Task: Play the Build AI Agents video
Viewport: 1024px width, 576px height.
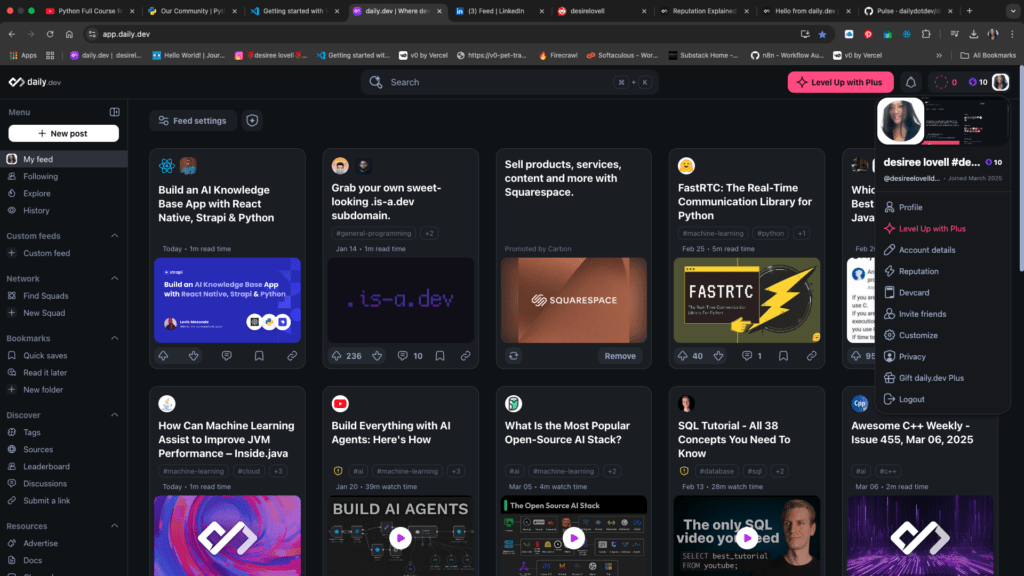Action: (x=400, y=538)
